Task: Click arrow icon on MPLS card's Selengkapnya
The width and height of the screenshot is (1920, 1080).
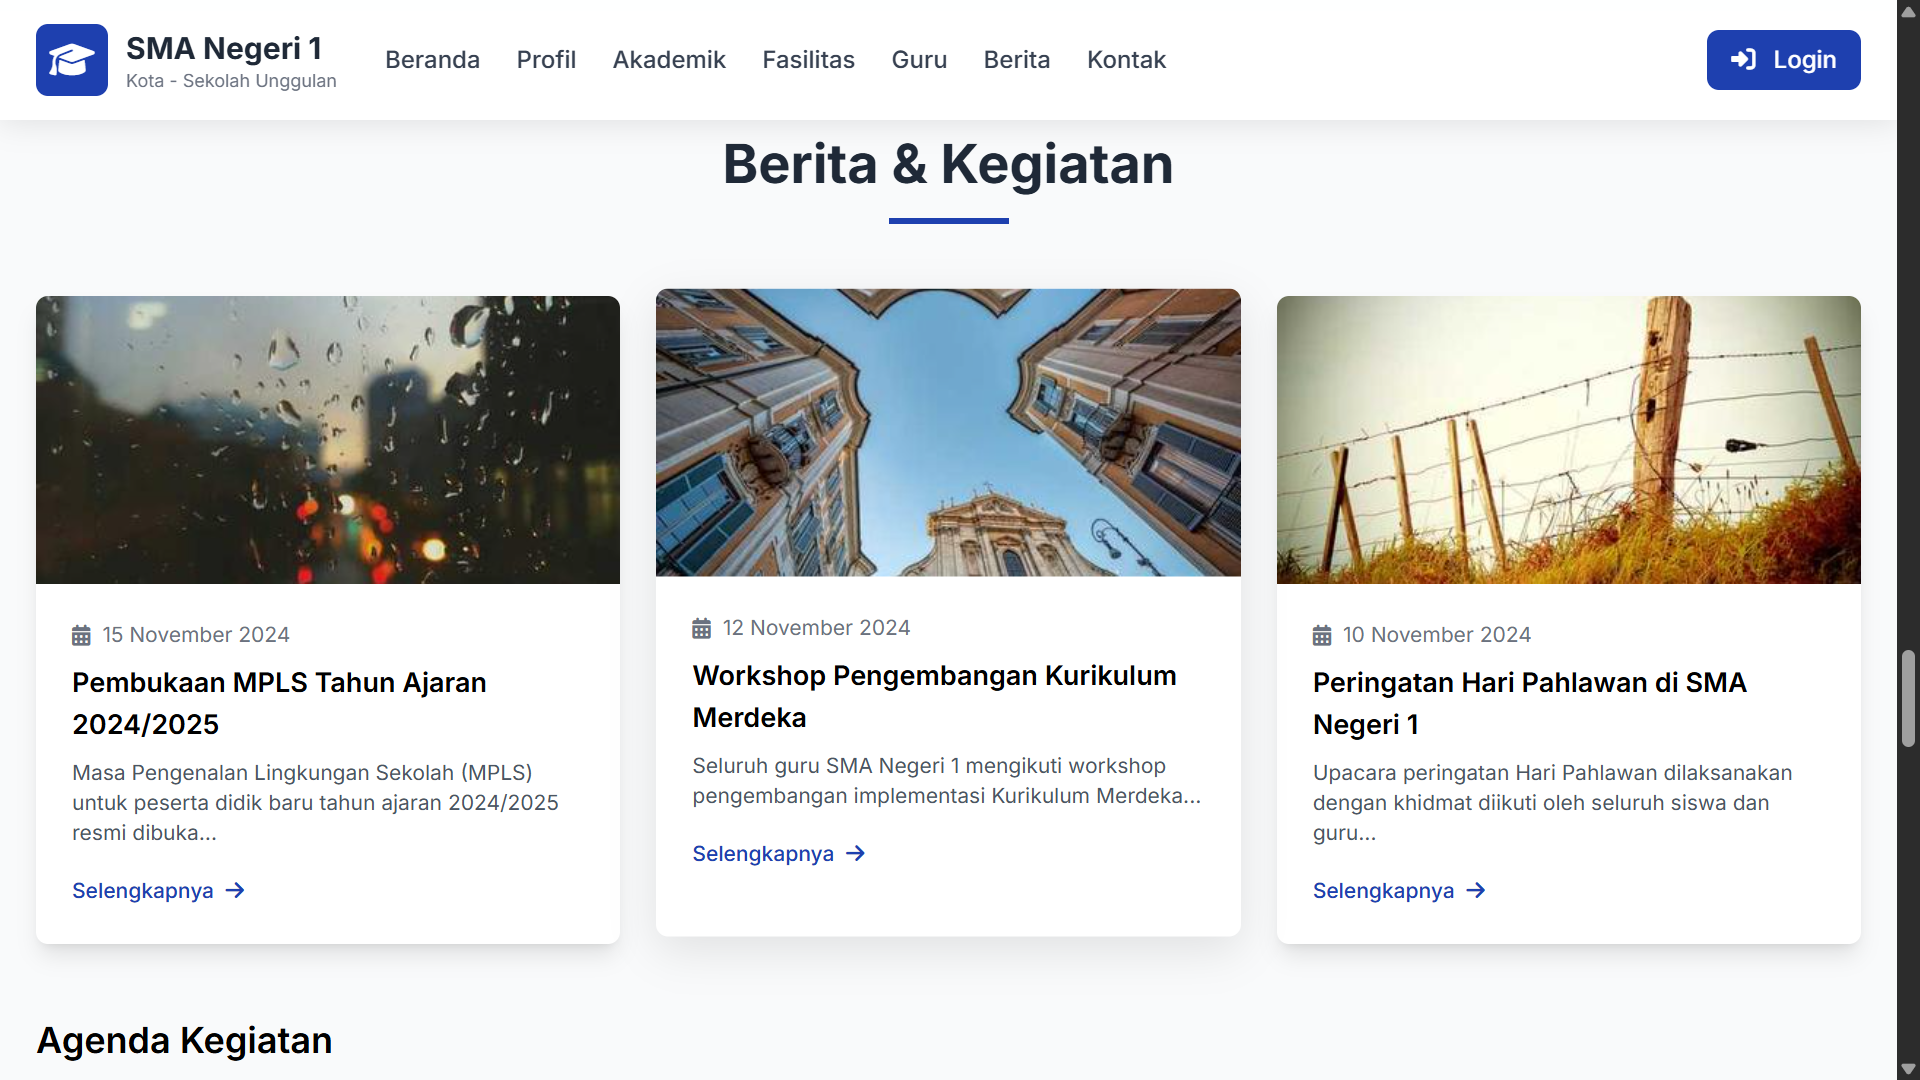Action: 235,890
